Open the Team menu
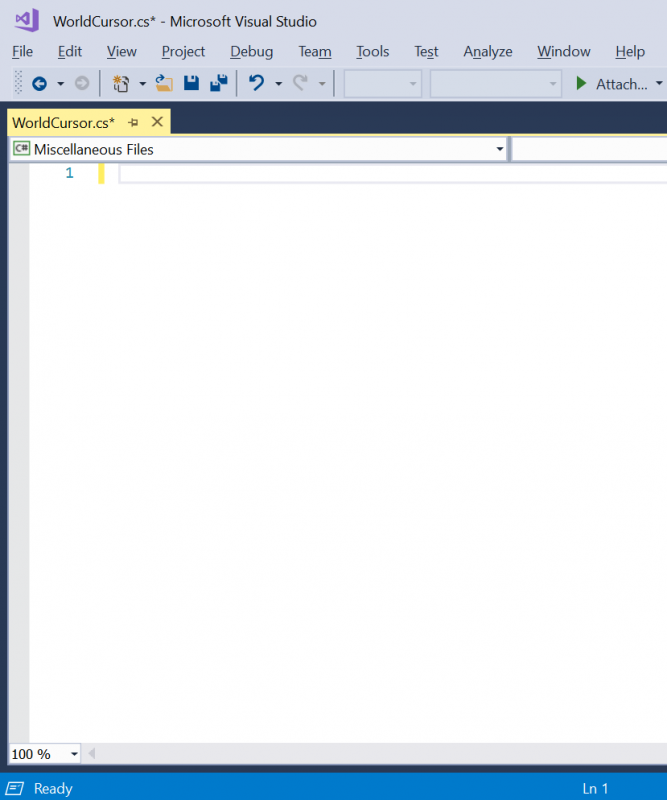This screenshot has width=667, height=800. [x=315, y=52]
